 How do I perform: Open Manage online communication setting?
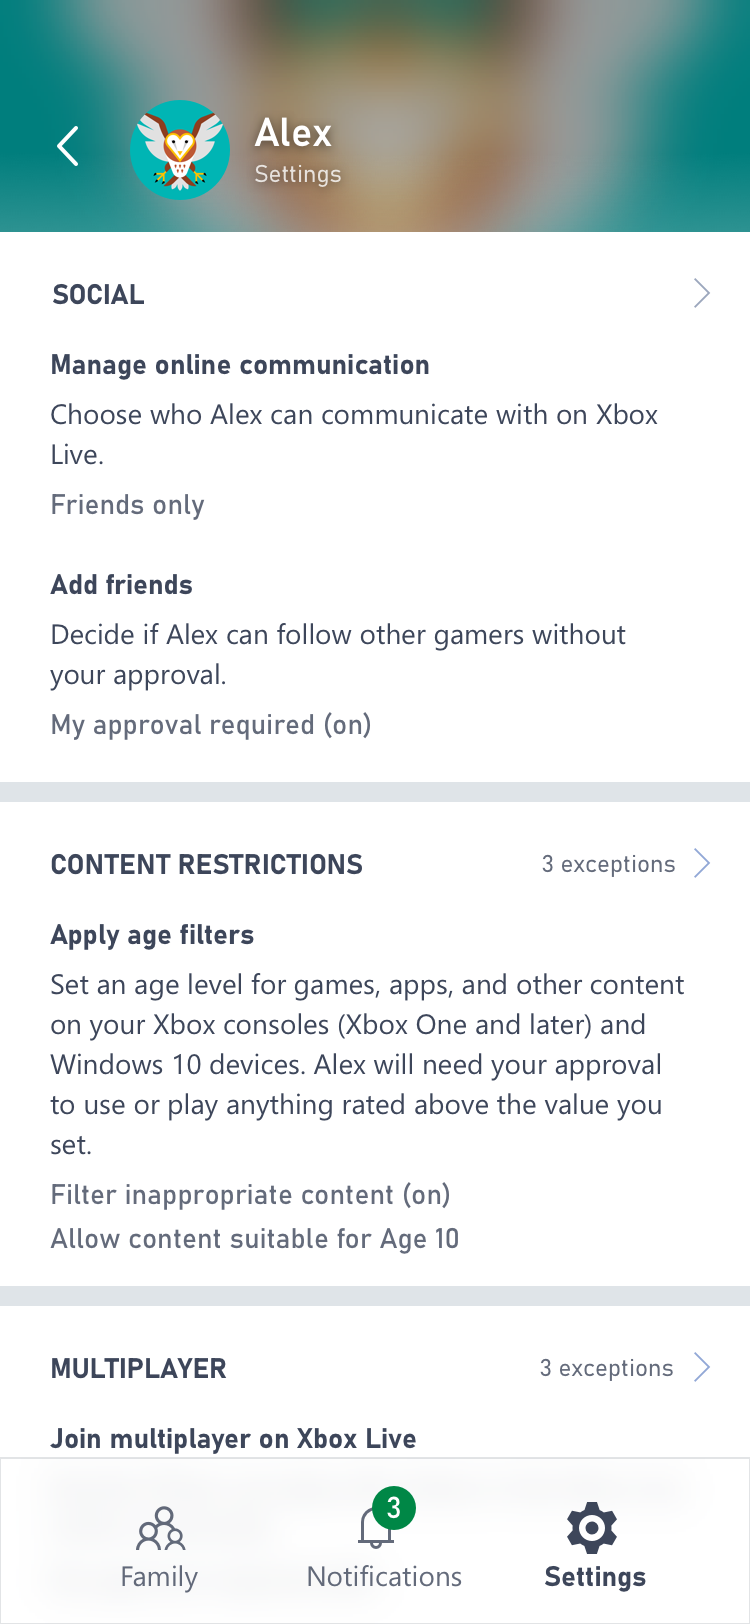[240, 365]
